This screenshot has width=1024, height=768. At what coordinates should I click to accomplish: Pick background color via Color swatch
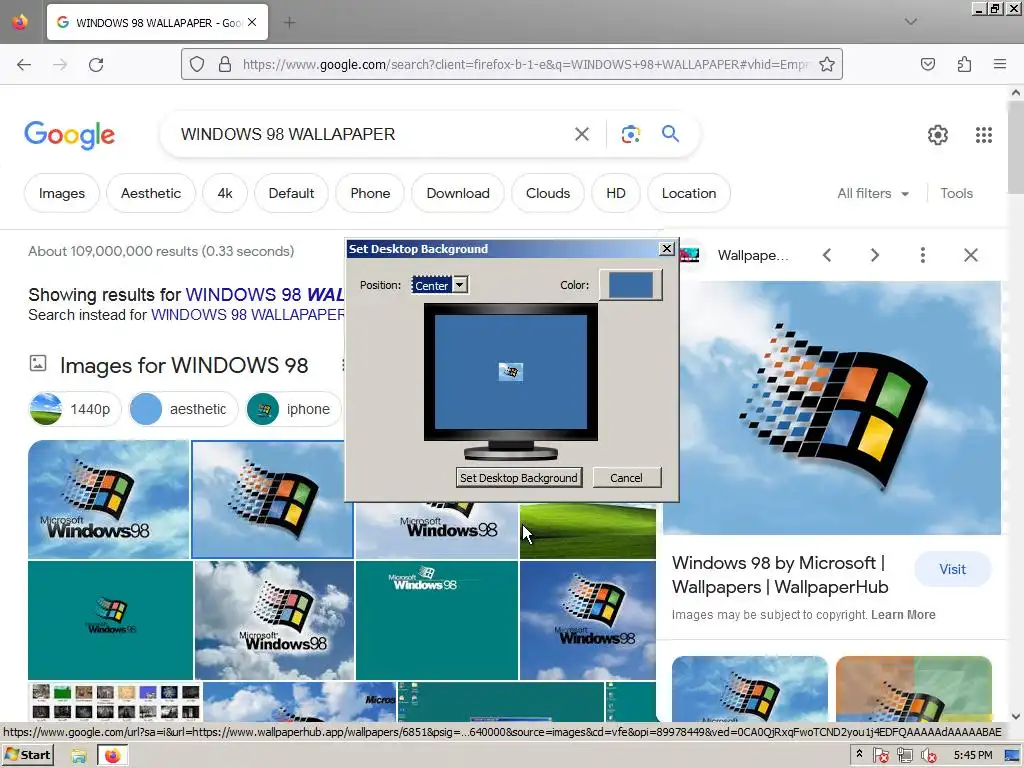click(x=630, y=285)
